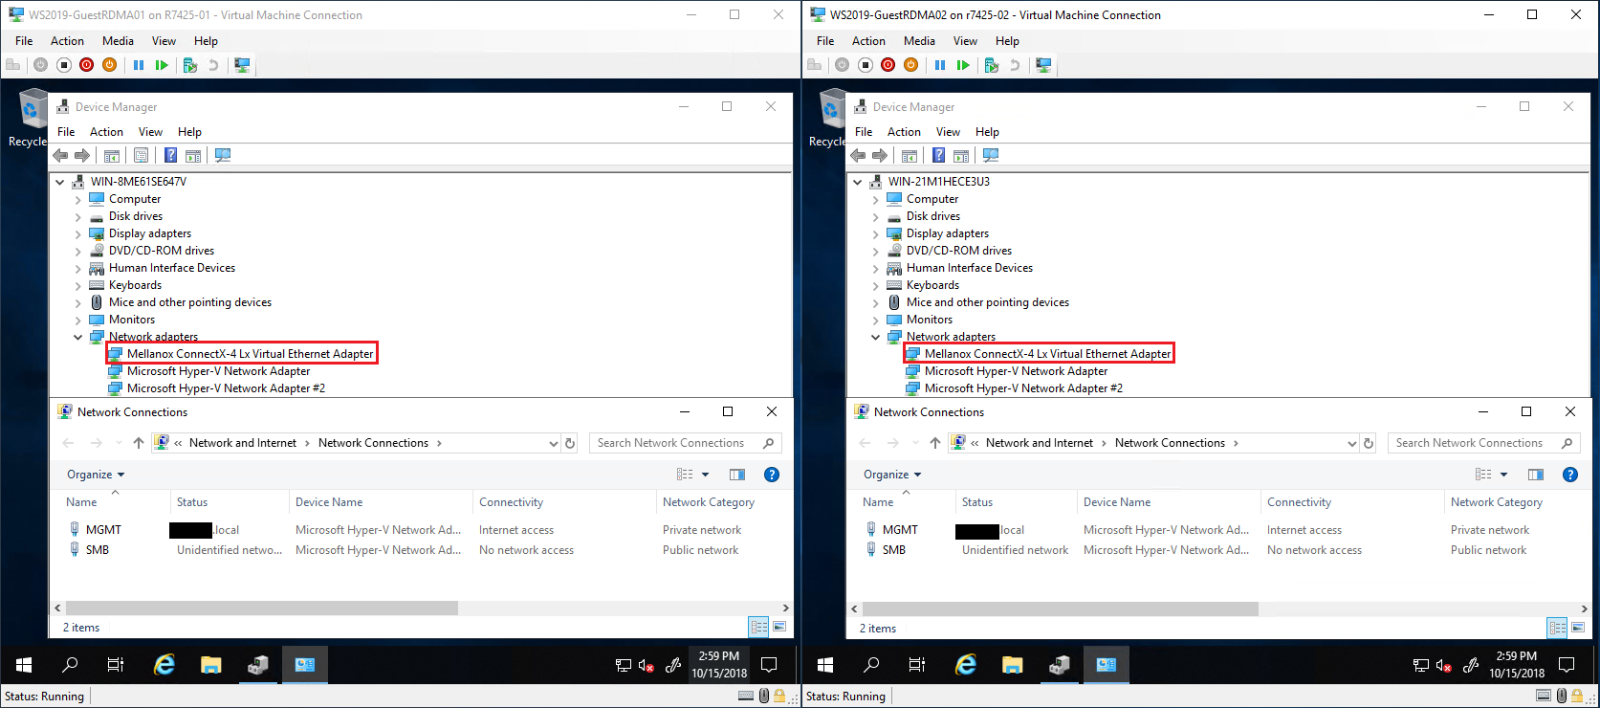Click the search box in right Network Connections
Image resolution: width=1600 pixels, height=708 pixels.
(x=1468, y=443)
